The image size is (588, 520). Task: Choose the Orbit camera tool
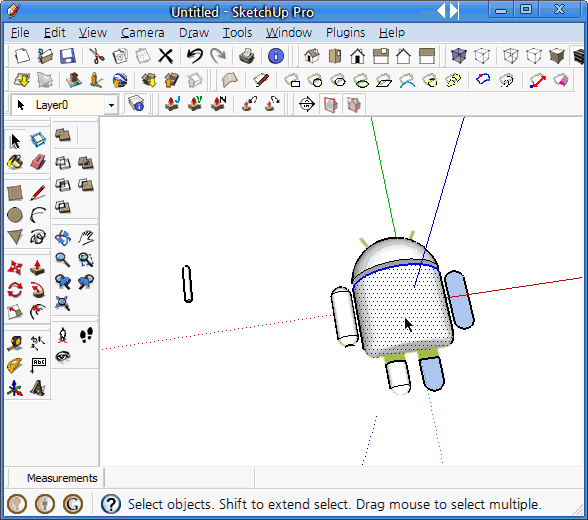(x=63, y=238)
